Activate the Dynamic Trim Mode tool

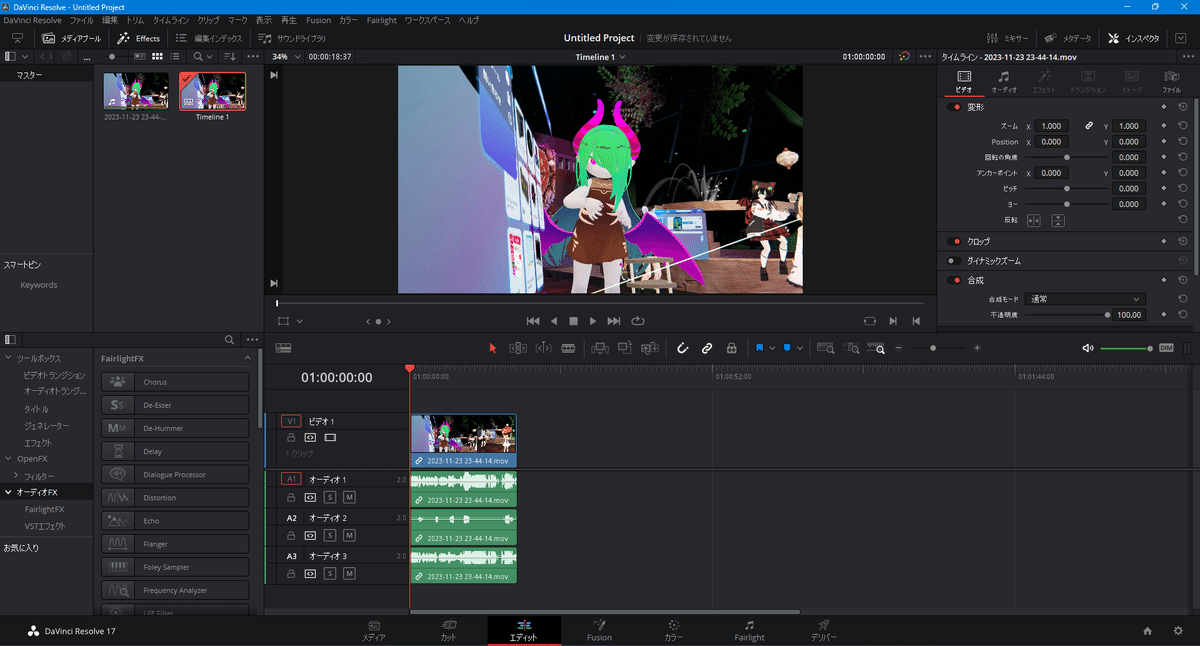543,348
